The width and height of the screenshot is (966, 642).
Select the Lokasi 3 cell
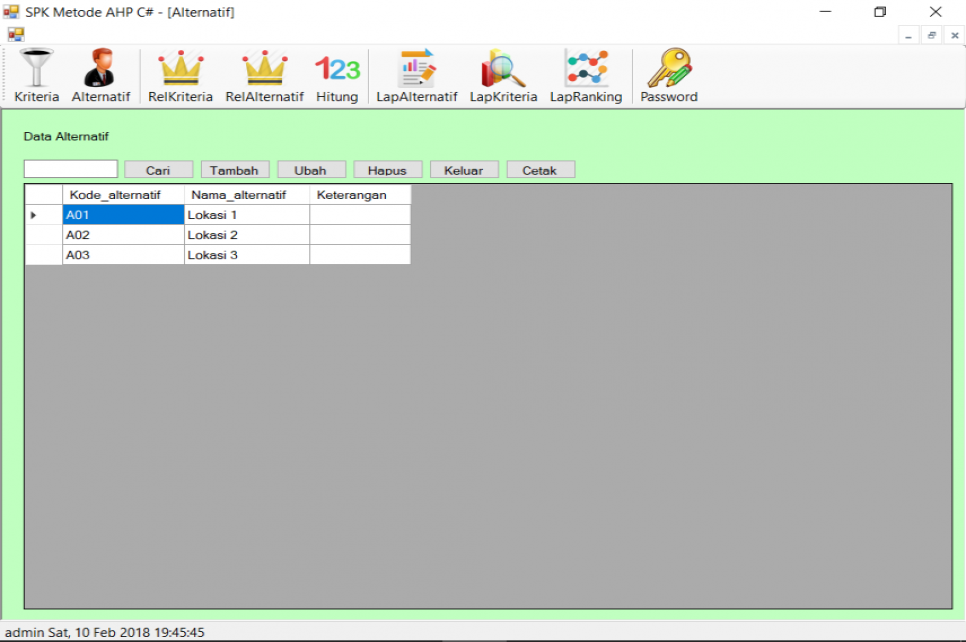247,254
